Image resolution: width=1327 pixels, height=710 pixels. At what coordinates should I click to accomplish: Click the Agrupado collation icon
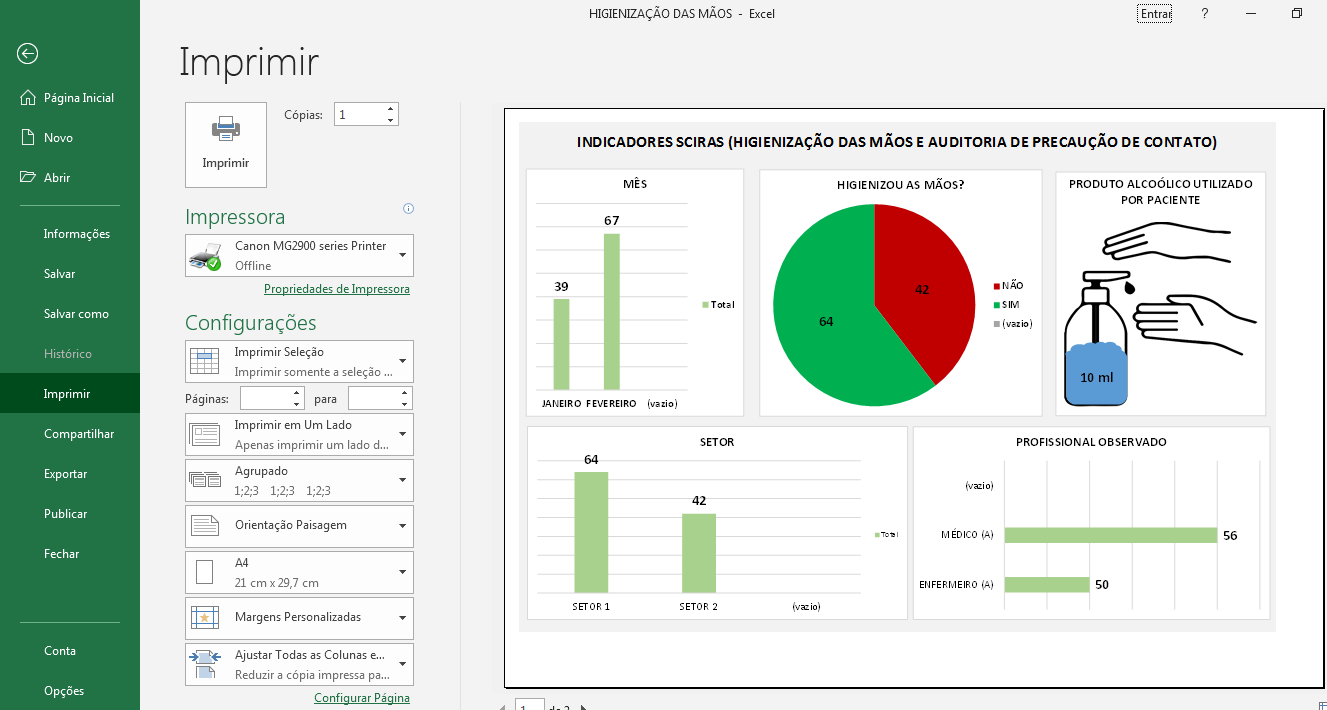203,480
